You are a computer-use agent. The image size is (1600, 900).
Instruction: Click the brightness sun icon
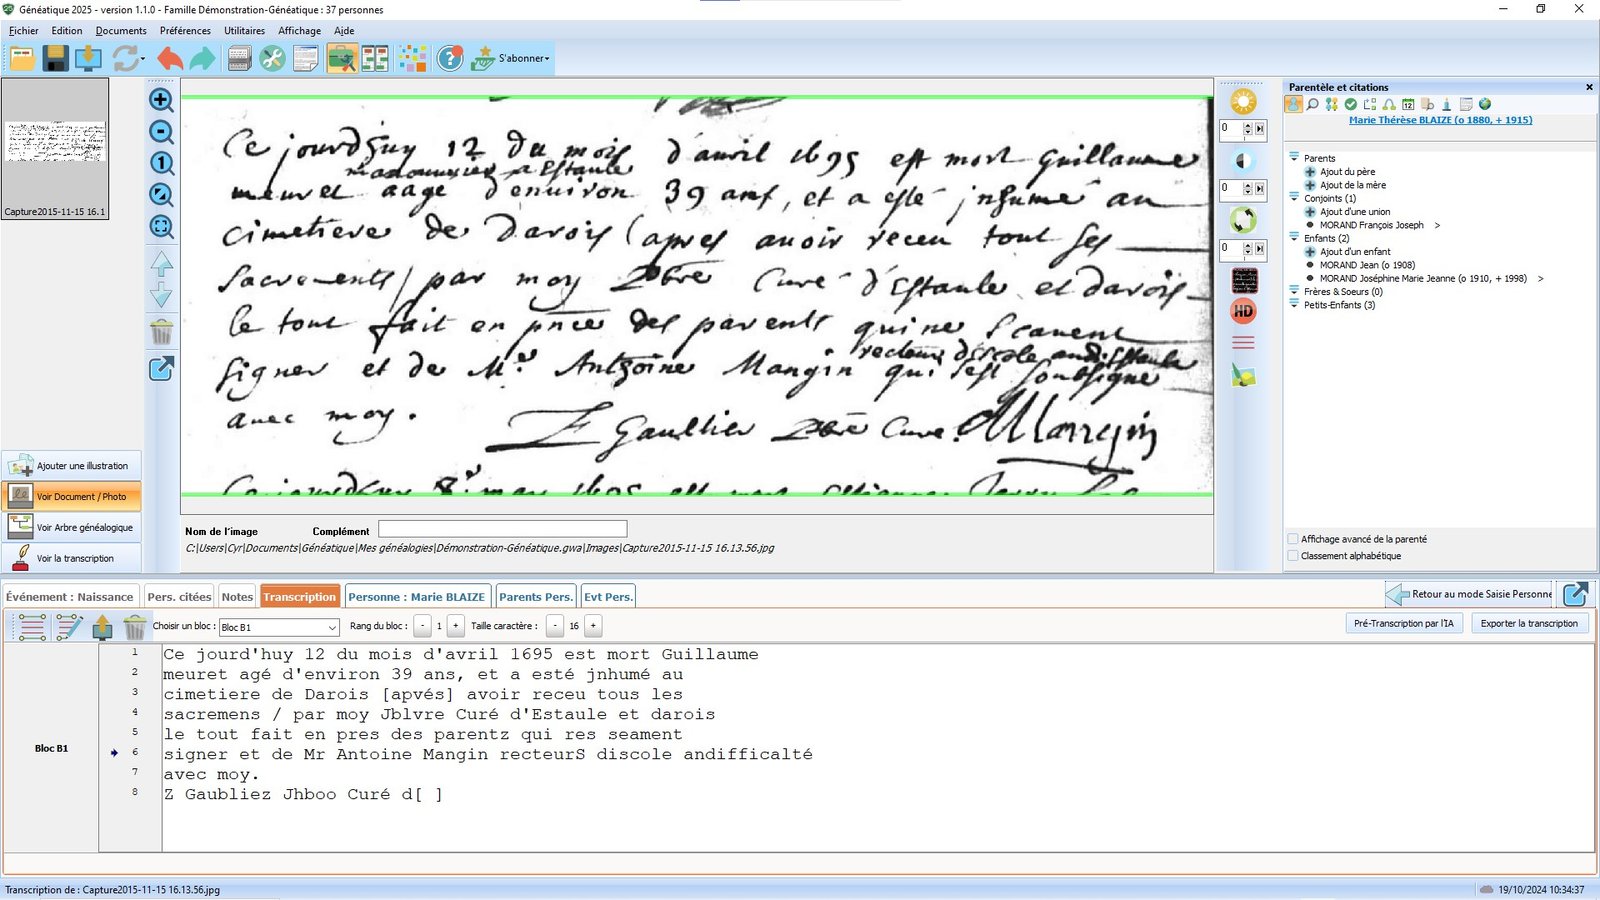1243,101
